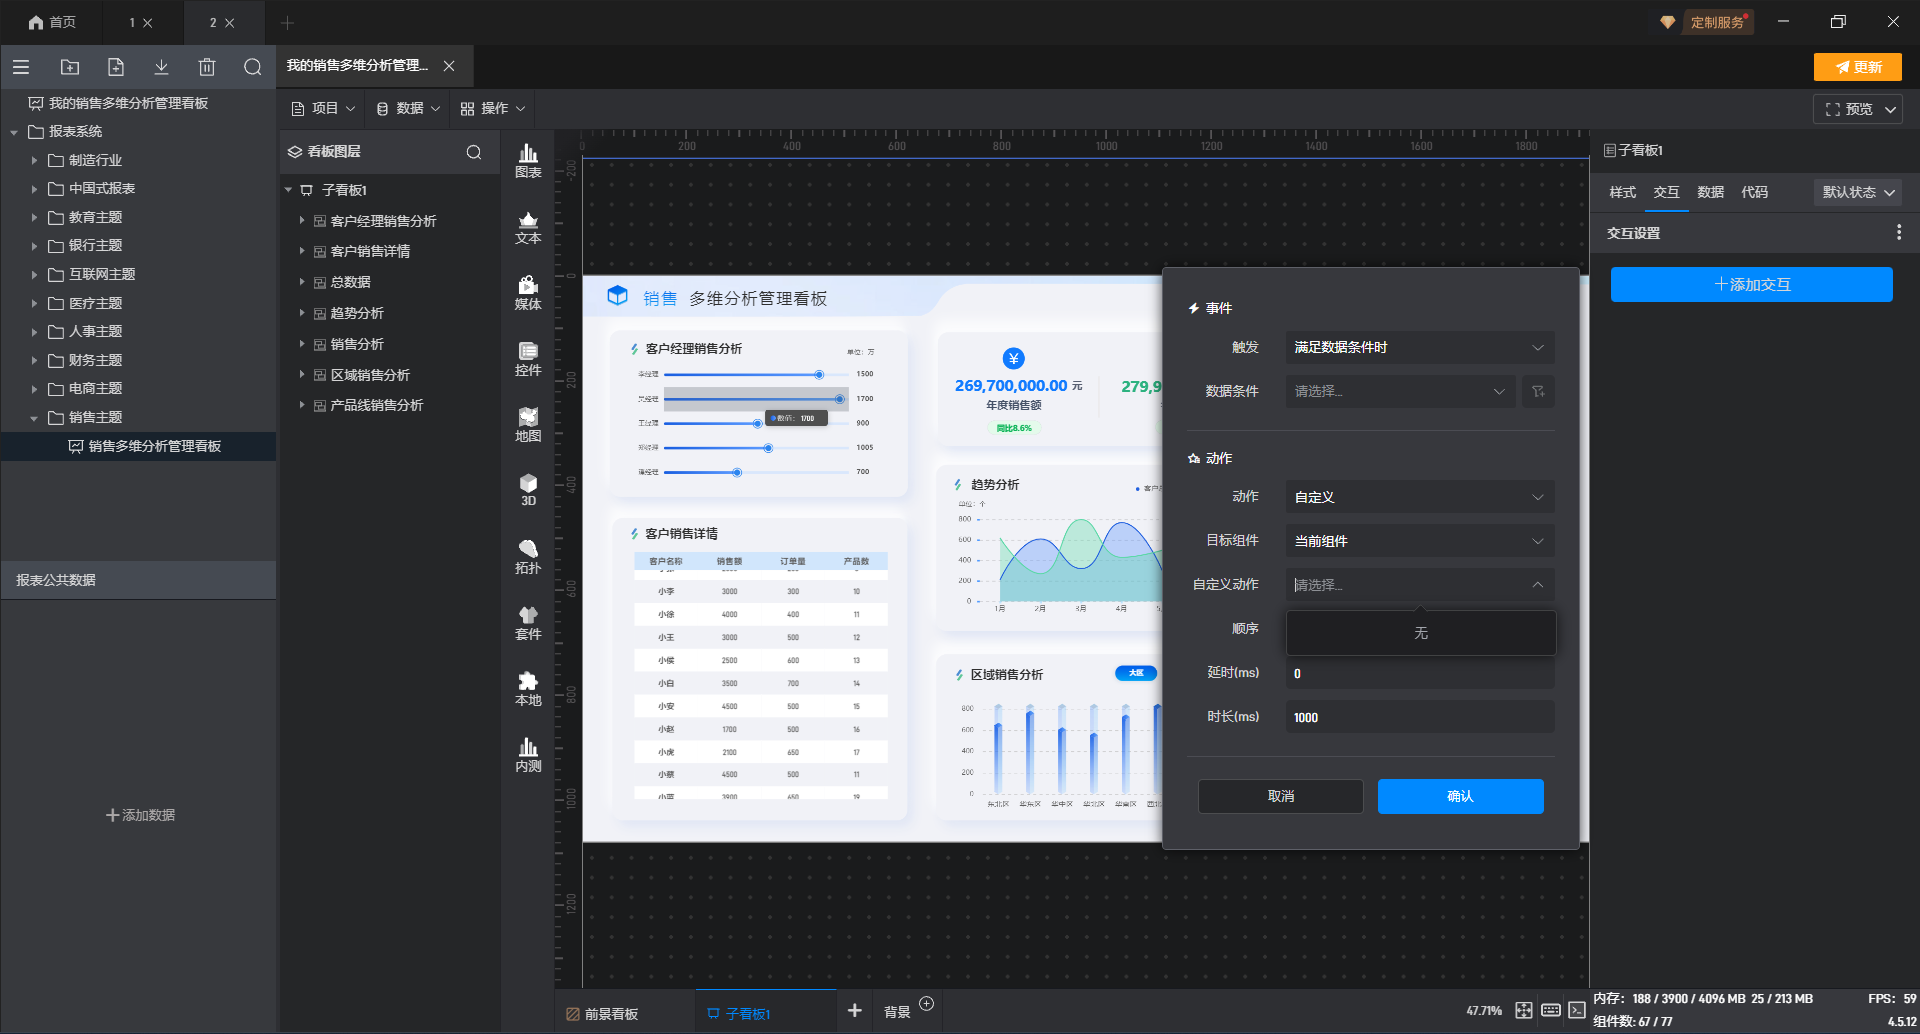
Task: Click the three-dot menu in 交互设置
Action: tap(1898, 232)
